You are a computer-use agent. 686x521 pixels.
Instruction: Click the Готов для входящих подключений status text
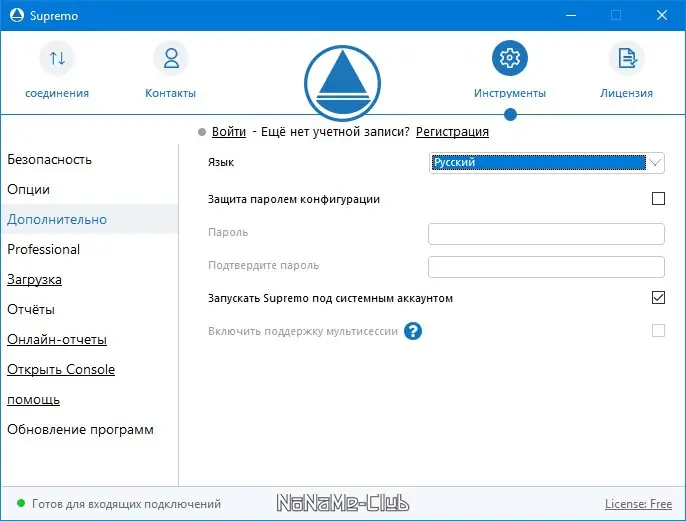(126, 504)
